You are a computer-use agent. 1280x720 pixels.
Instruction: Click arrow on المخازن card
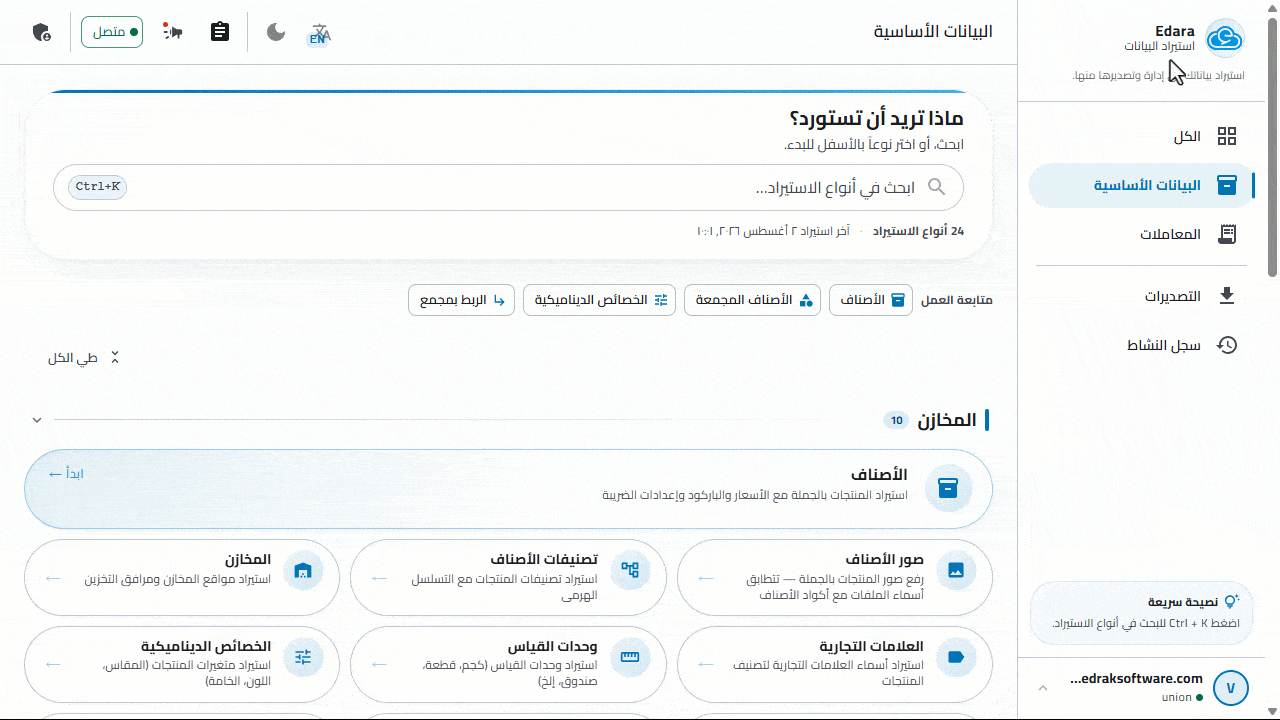point(53,578)
